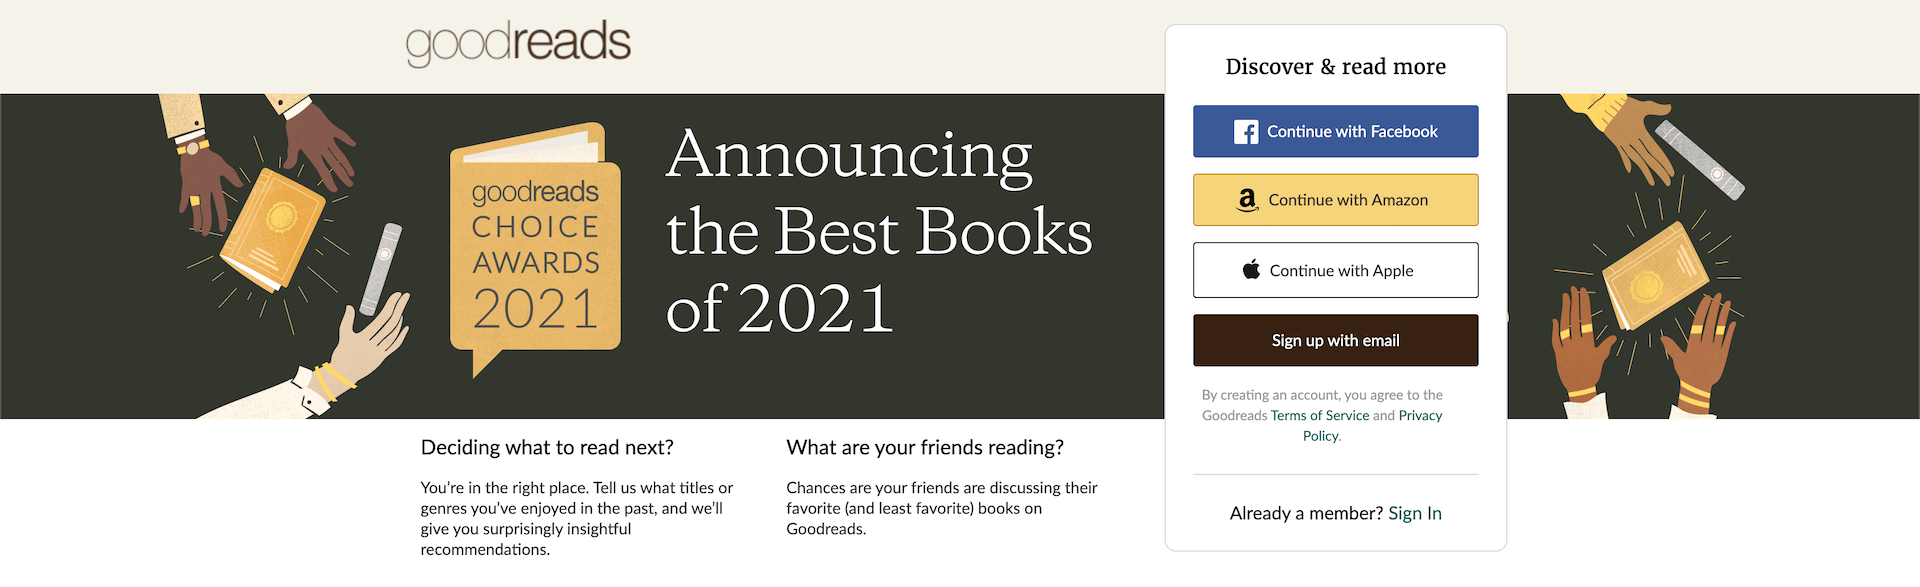1920x587 pixels.
Task: Click the Facebook logo icon
Action: tap(1246, 132)
